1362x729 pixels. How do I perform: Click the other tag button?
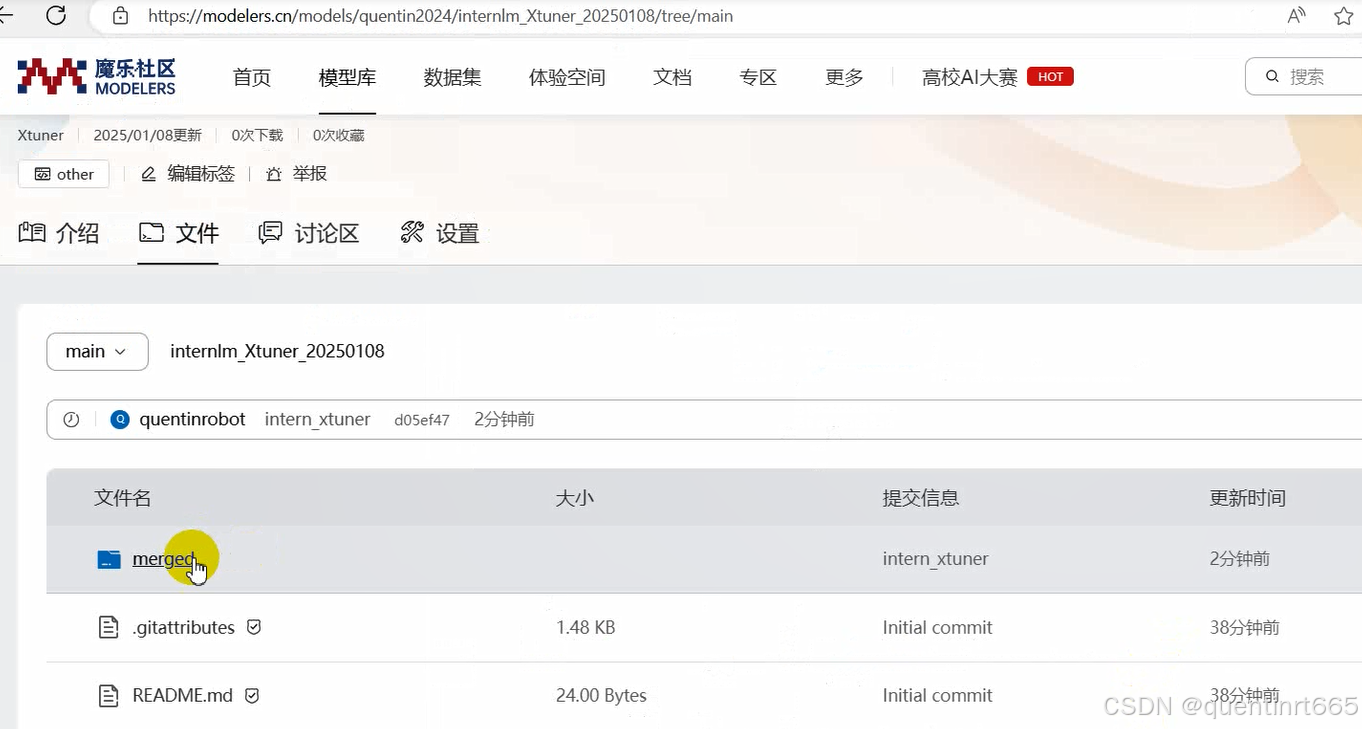63,174
